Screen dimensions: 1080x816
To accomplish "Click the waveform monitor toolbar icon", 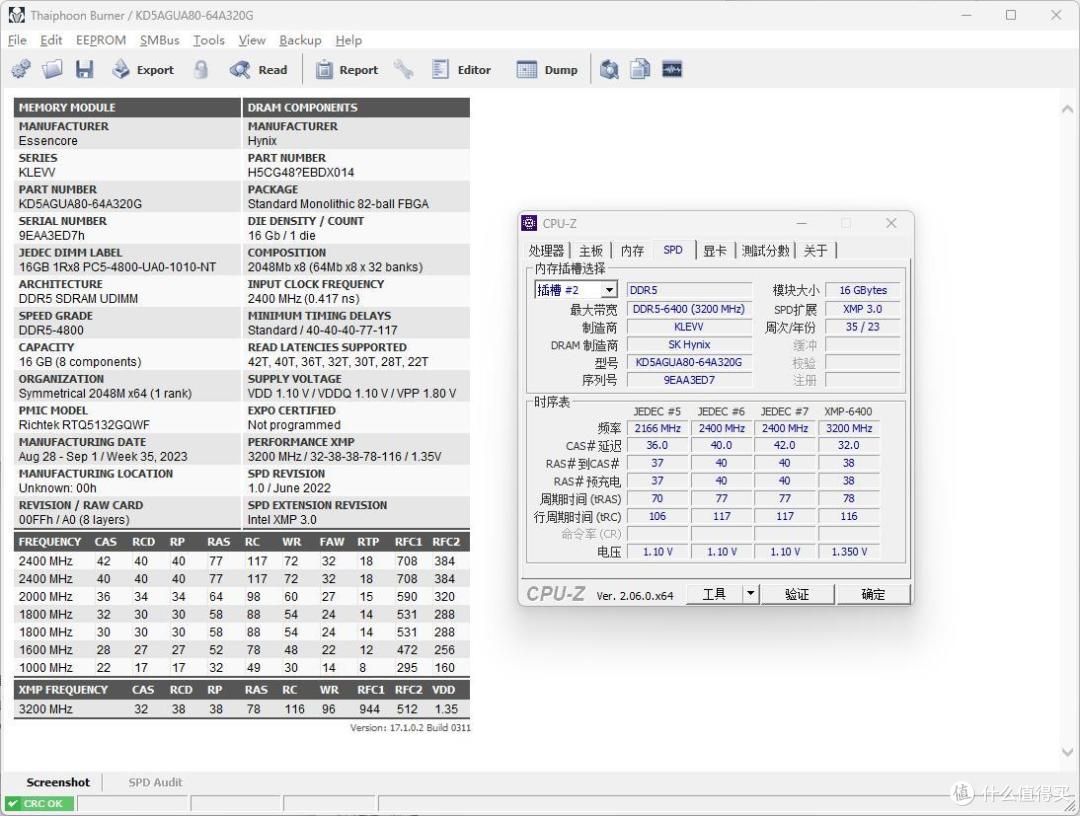I will click(671, 70).
